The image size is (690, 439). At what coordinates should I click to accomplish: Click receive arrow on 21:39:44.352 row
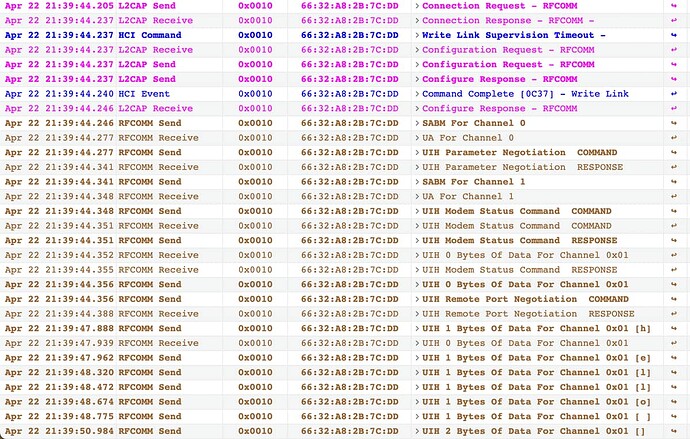pyautogui.click(x=674, y=255)
